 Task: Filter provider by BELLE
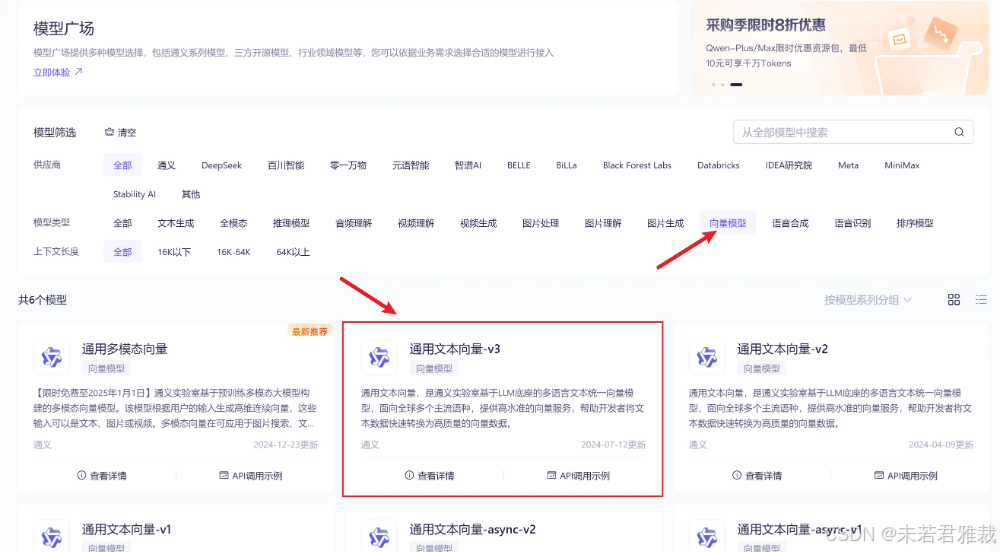click(x=519, y=165)
